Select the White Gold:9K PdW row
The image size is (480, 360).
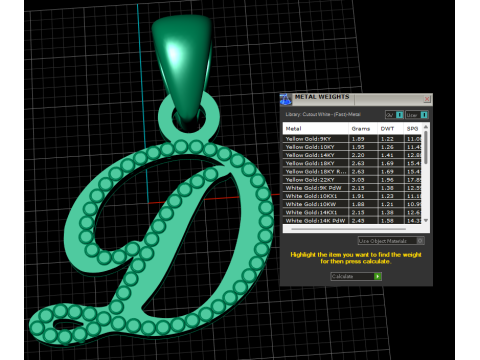coord(352,188)
